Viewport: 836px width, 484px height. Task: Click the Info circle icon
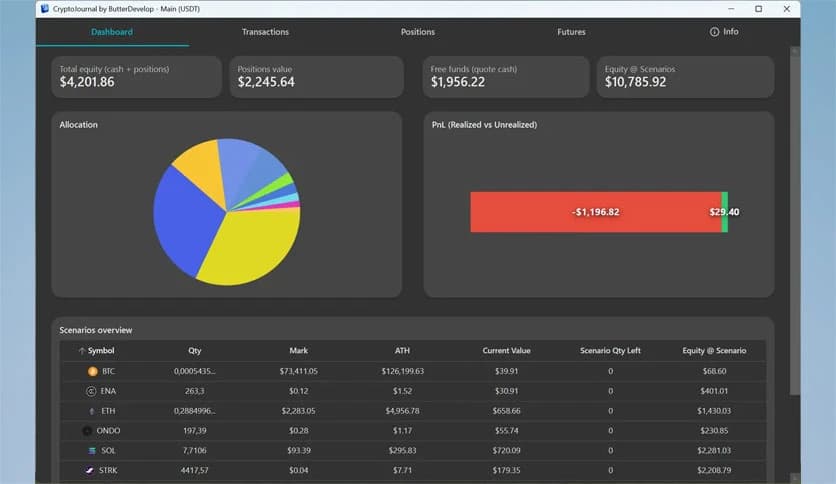(x=714, y=32)
